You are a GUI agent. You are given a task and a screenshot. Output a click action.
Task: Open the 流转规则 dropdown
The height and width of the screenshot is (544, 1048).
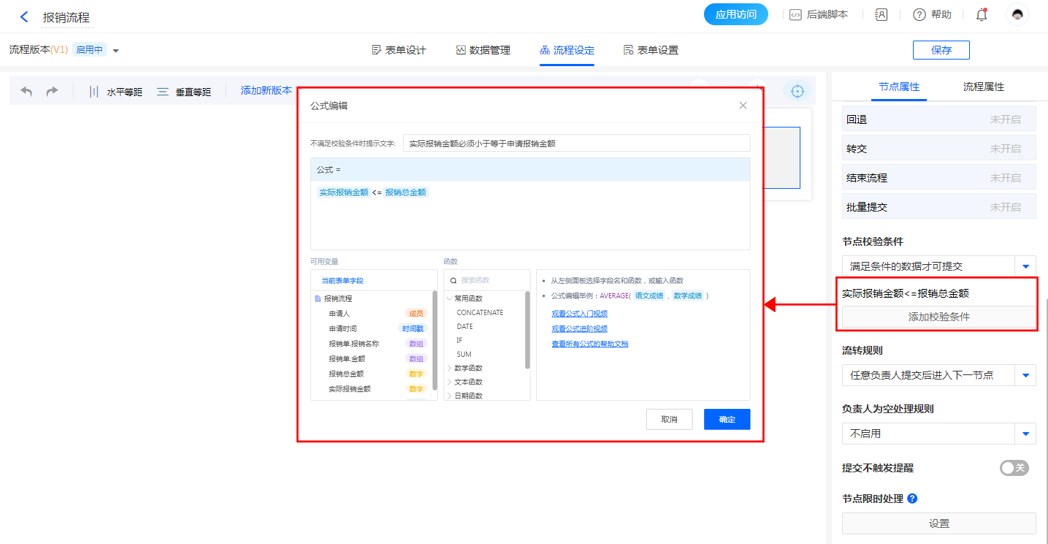[x=1025, y=376]
